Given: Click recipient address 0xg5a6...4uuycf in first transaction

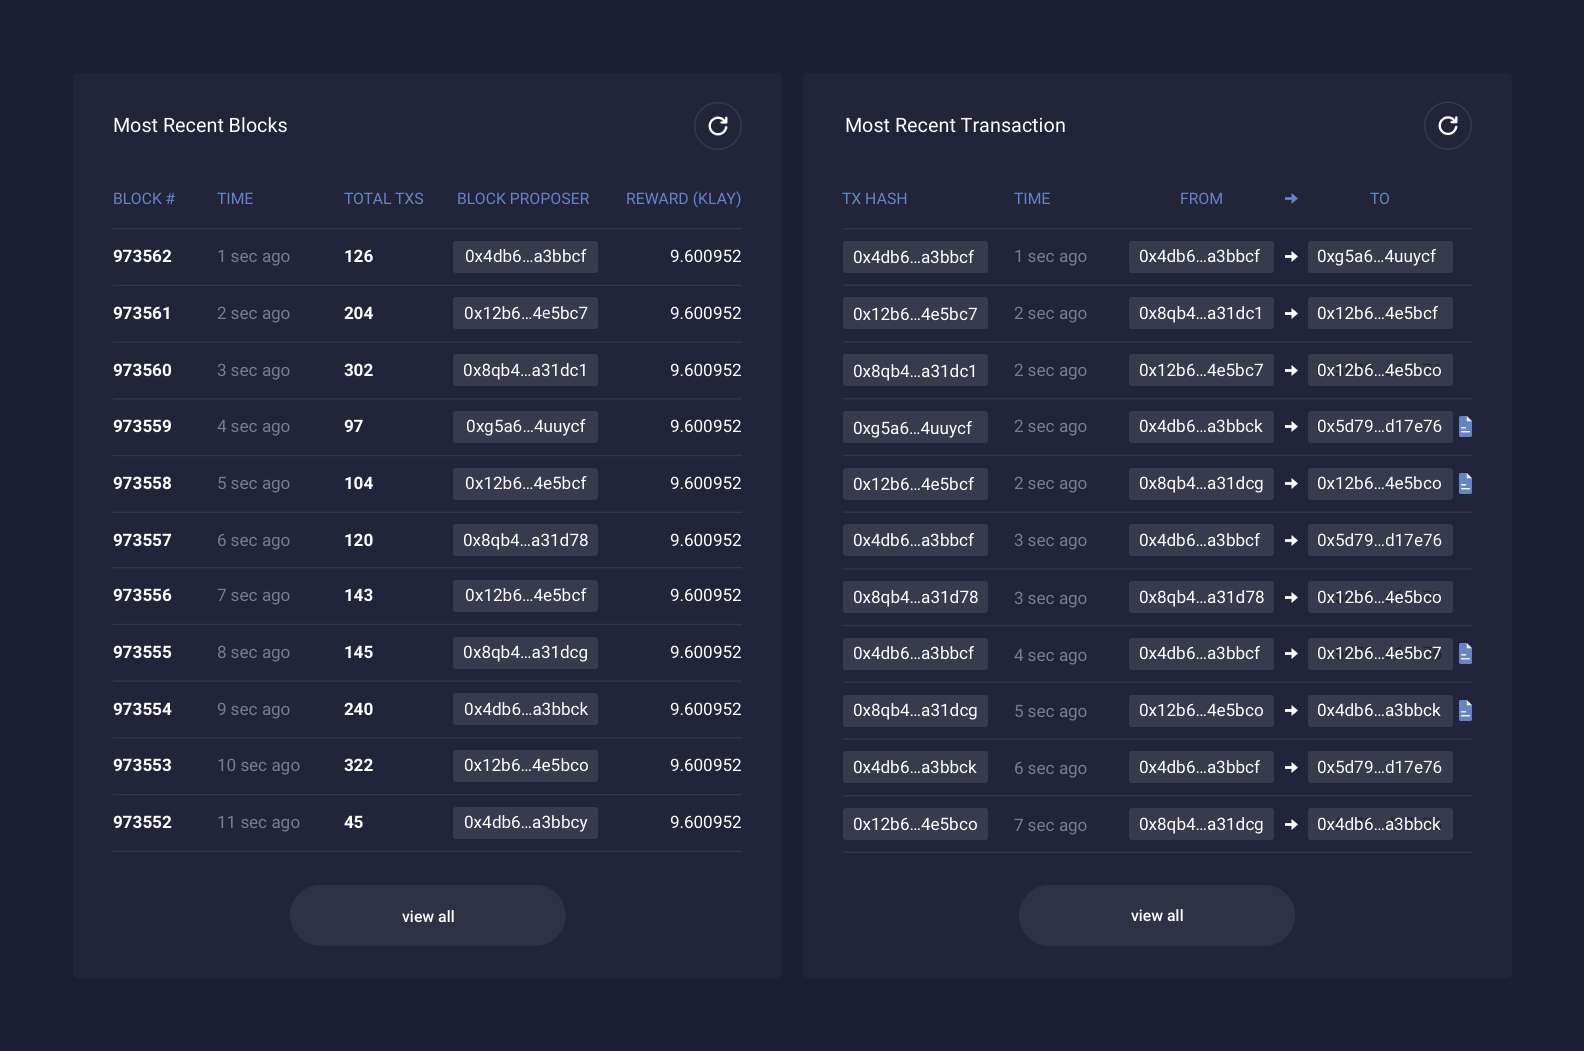Looking at the screenshot, I should pyautogui.click(x=1379, y=257).
